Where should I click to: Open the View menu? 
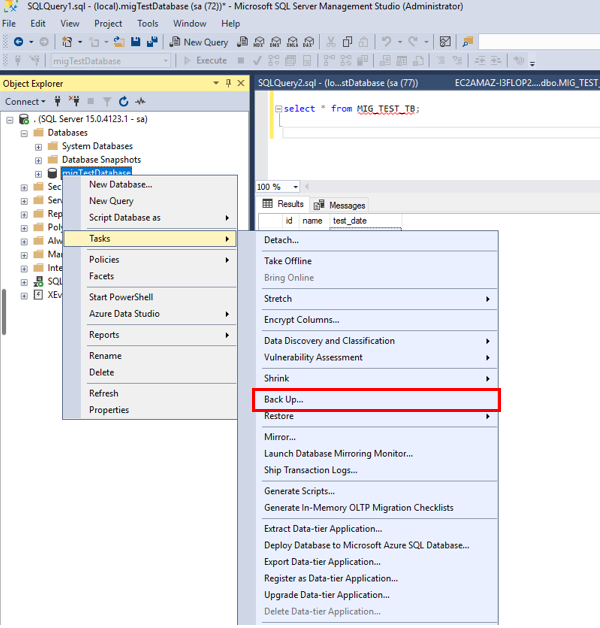coord(70,24)
